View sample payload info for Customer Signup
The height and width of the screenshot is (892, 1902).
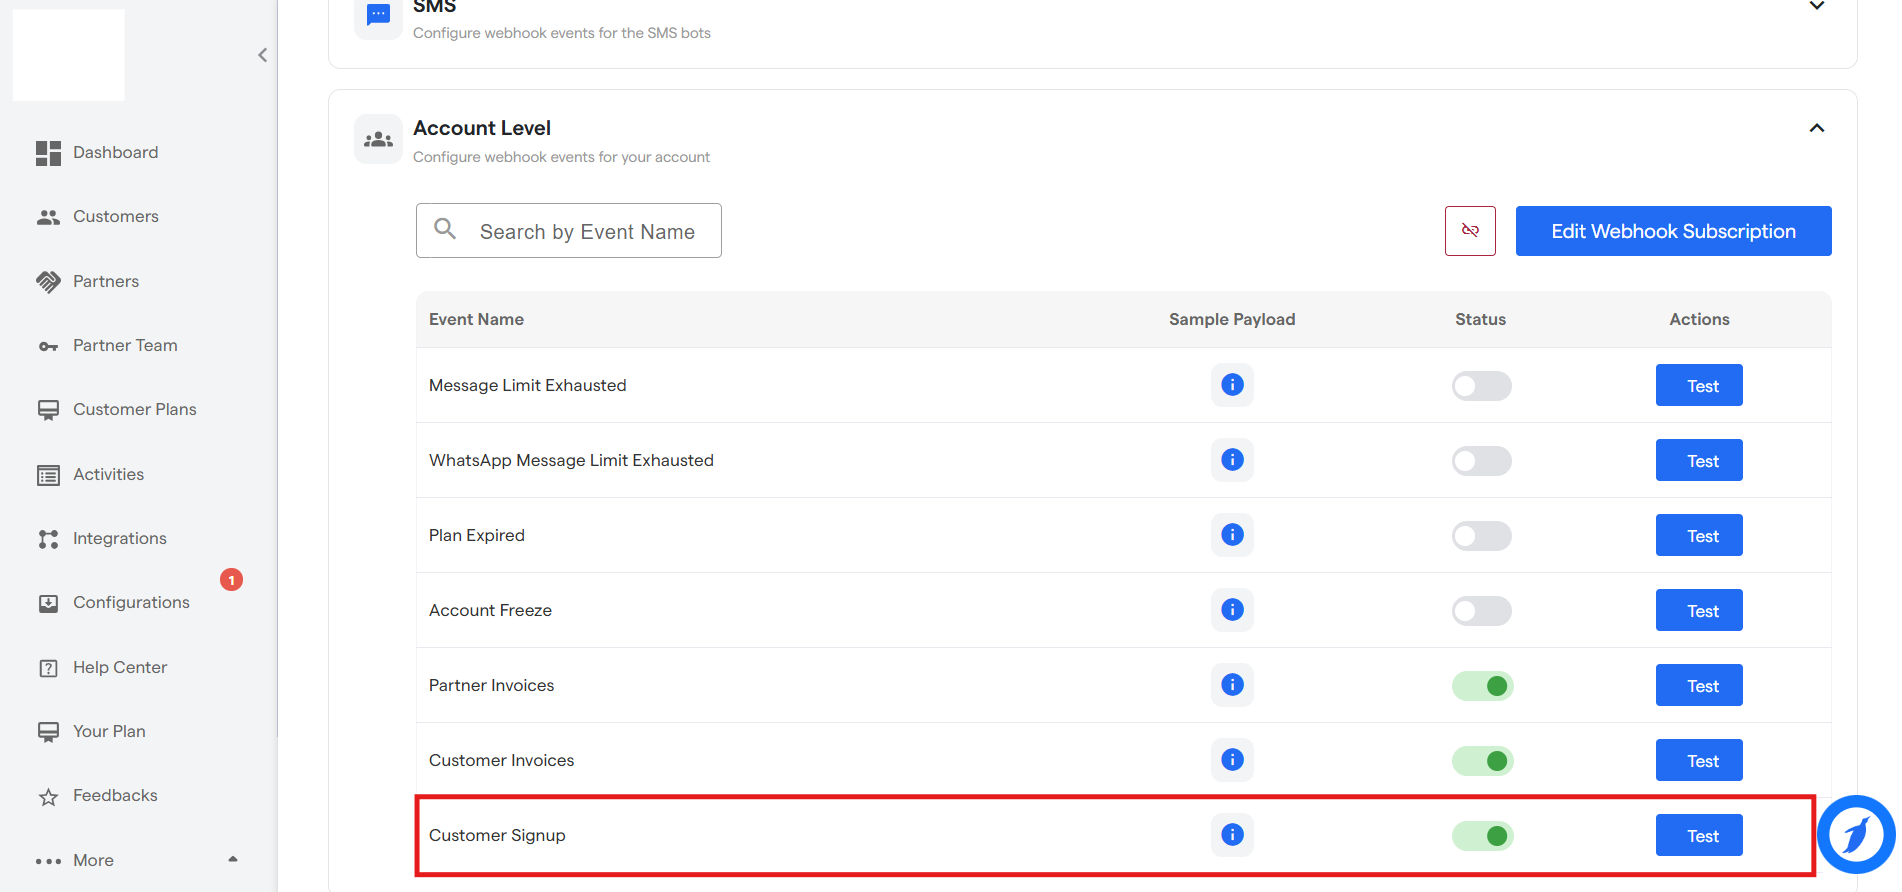(x=1232, y=835)
